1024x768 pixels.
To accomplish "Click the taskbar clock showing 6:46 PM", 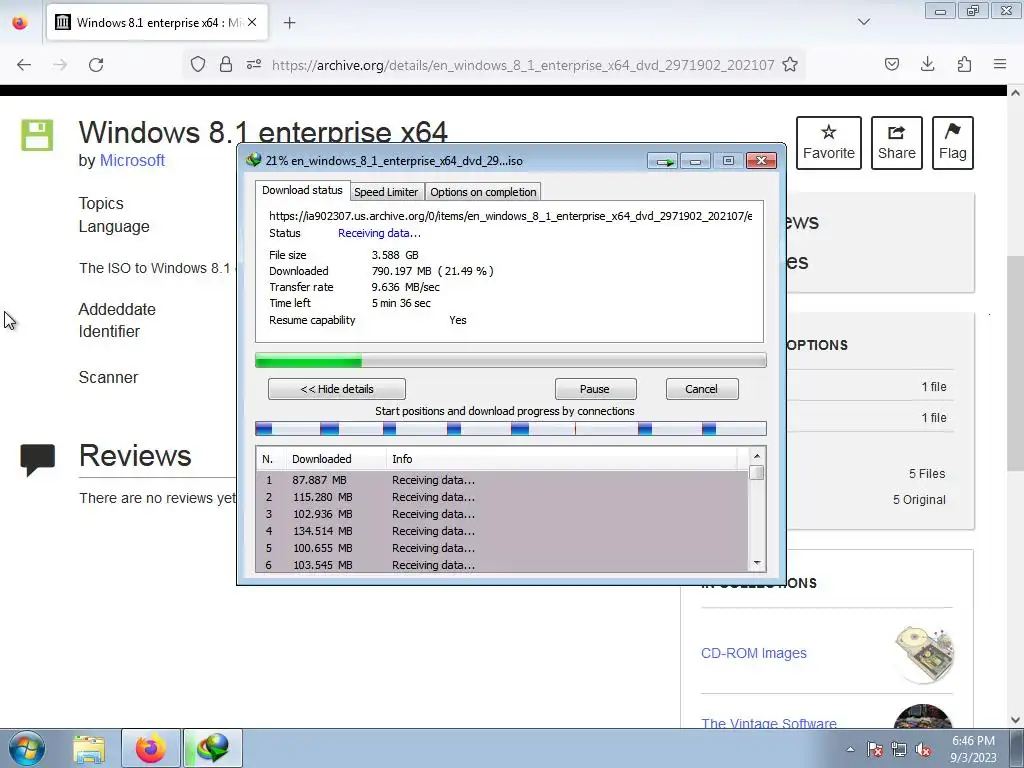I will [973, 749].
